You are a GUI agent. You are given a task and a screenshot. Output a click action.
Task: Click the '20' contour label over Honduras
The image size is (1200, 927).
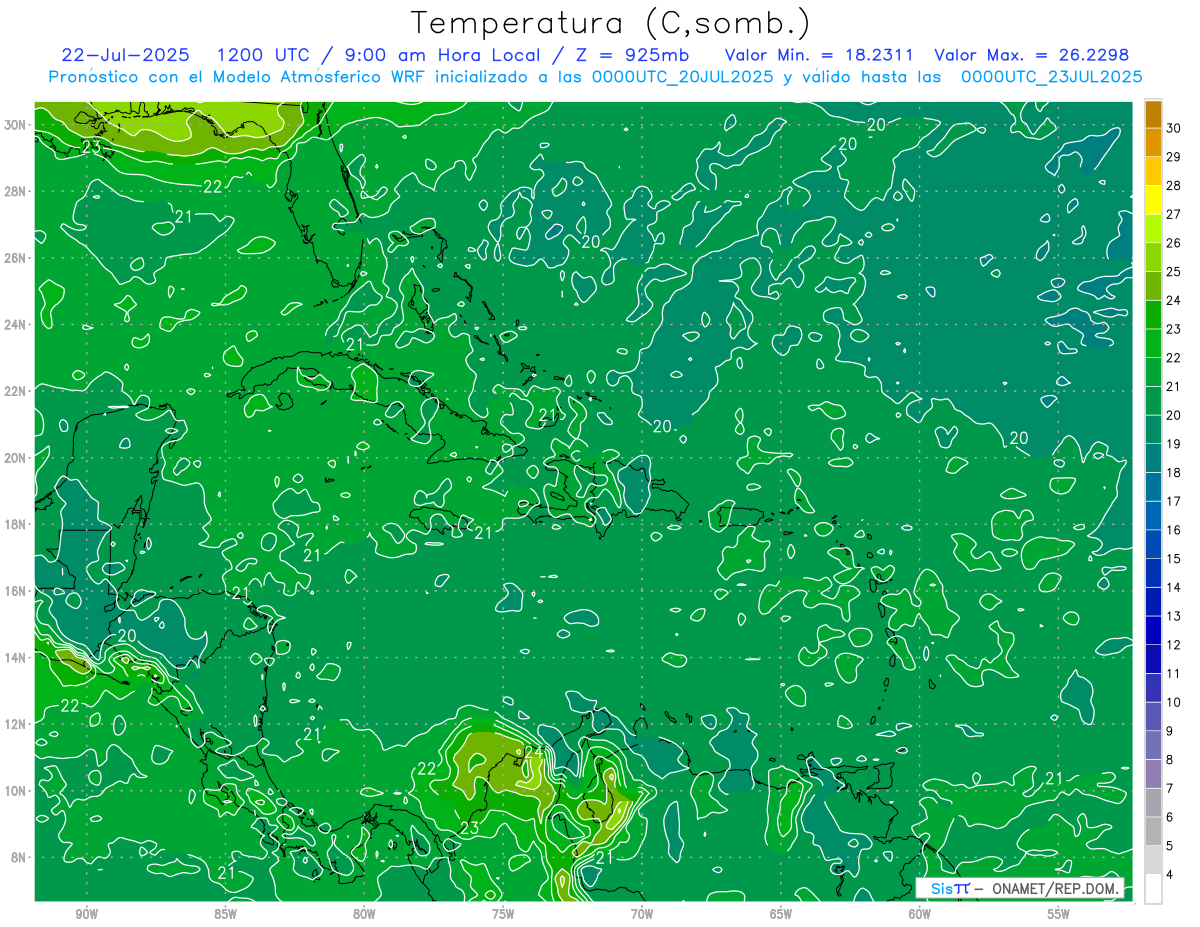click(127, 635)
